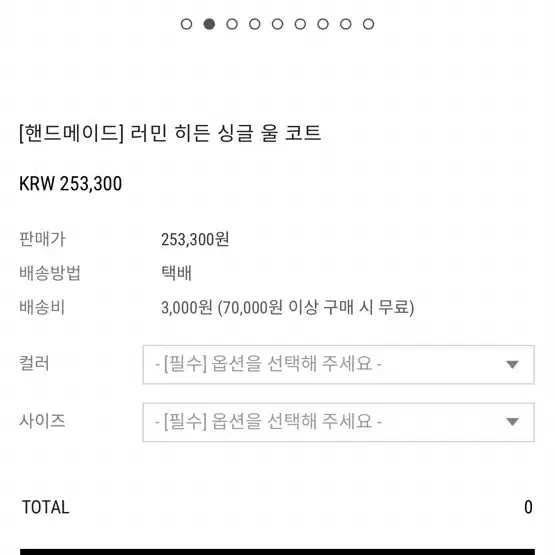Screen dimensions: 555x555
Task: Go to the seventh carousel dot
Action: [x=323, y=24]
